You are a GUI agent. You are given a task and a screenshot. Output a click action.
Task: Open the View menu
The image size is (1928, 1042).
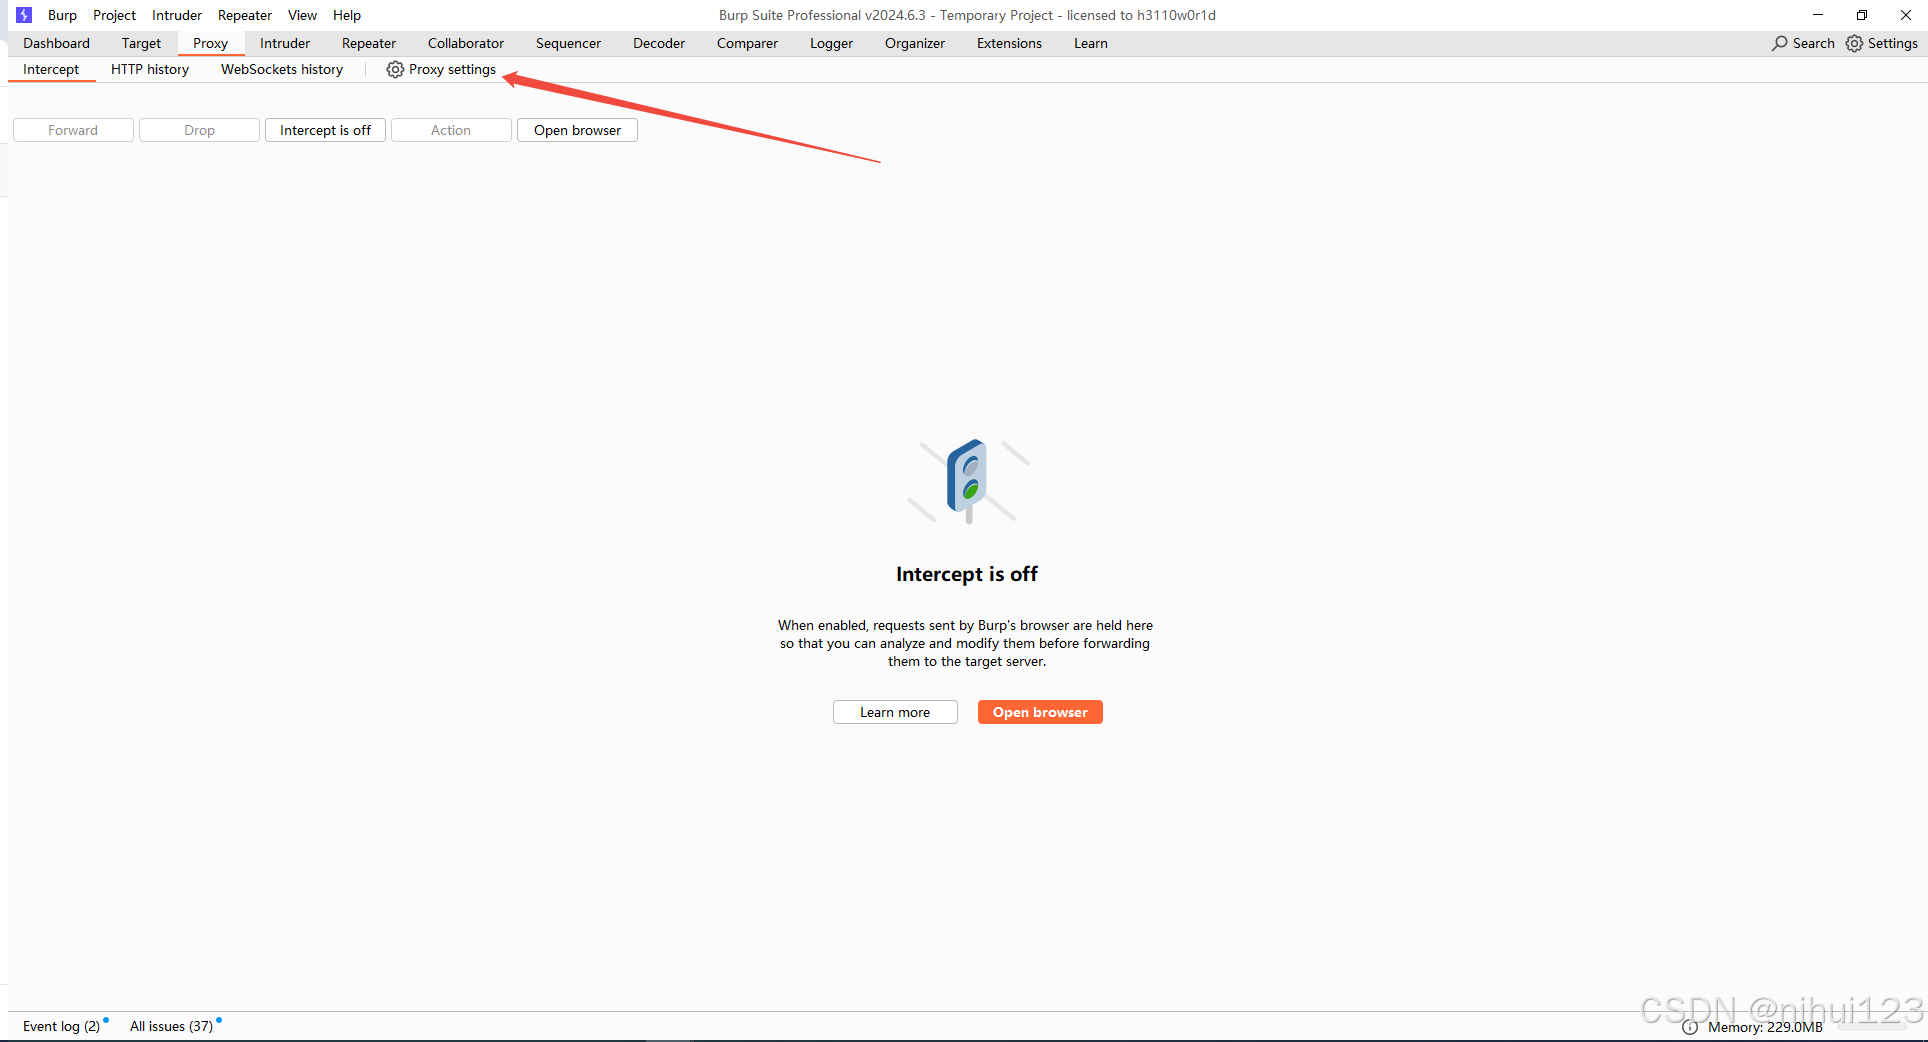pos(302,15)
